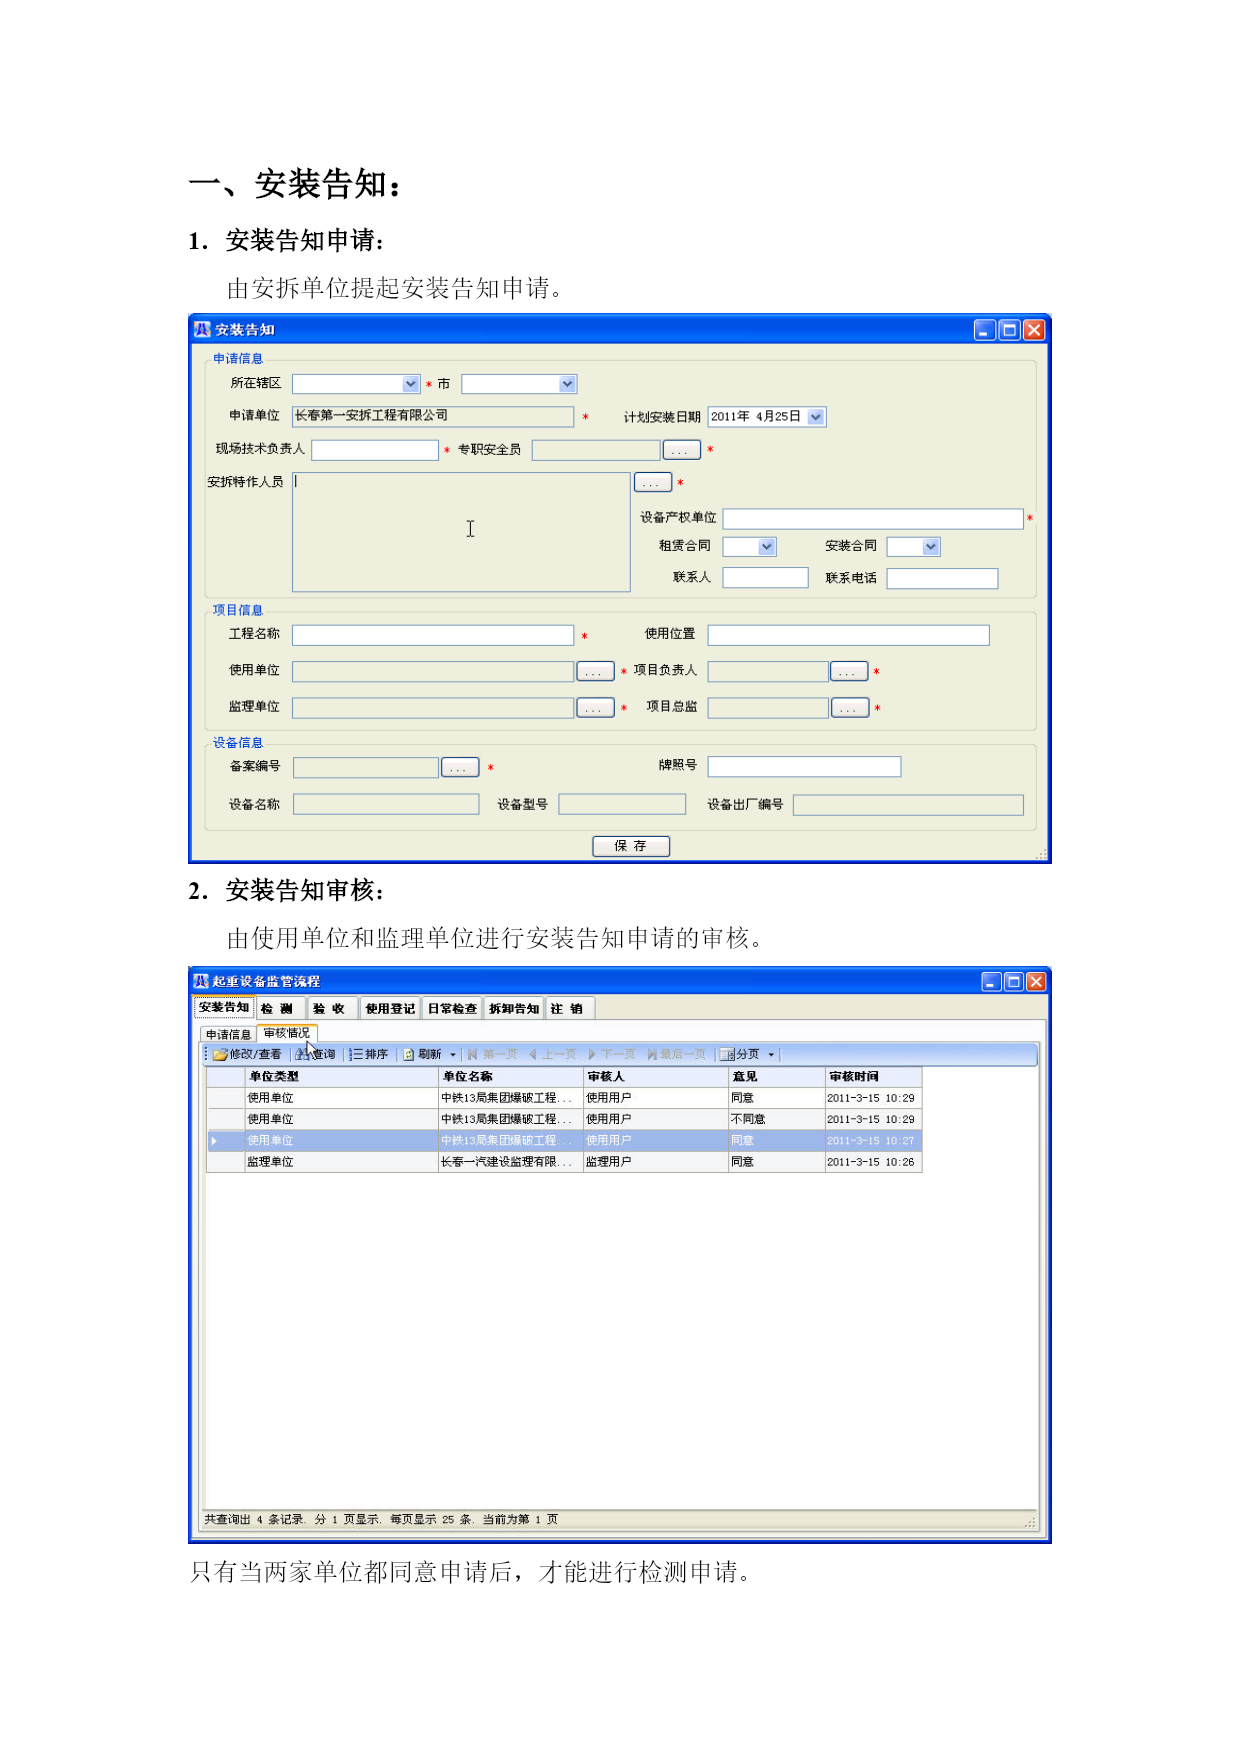
Task: Select the 监理单位 row in the table
Action: tap(564, 1162)
